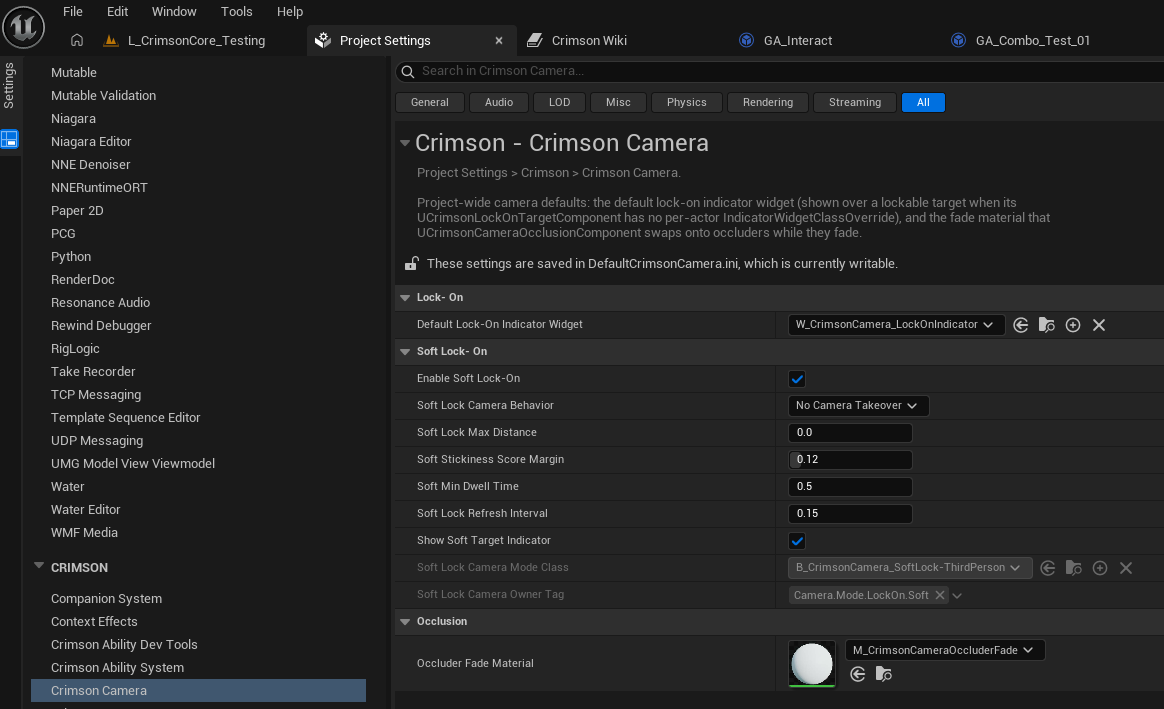Browse to Soft Lock Camera Mode Class asset
Image resolution: width=1164 pixels, height=709 pixels.
point(1073,568)
